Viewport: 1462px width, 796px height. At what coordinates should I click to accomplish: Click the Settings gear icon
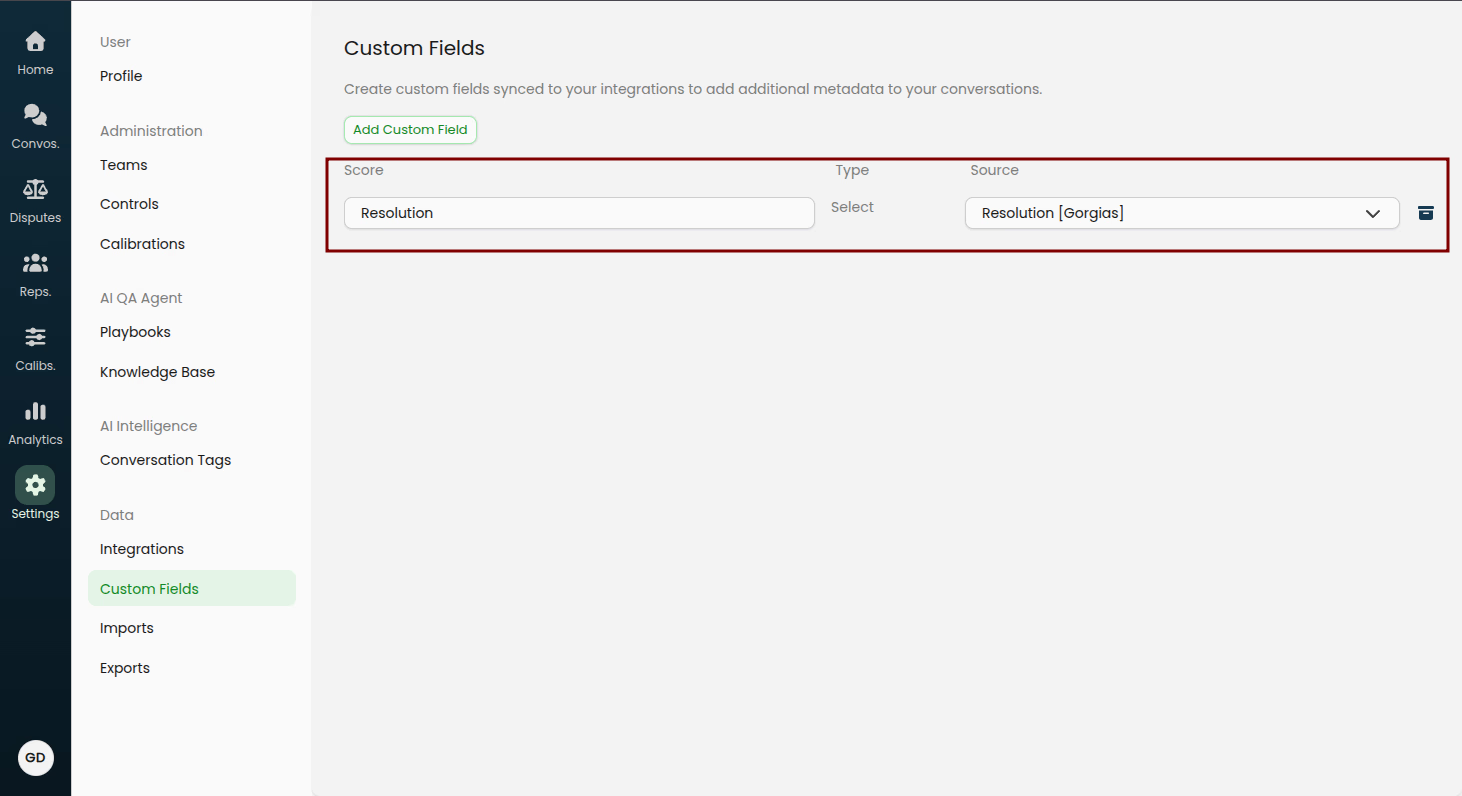[35, 486]
